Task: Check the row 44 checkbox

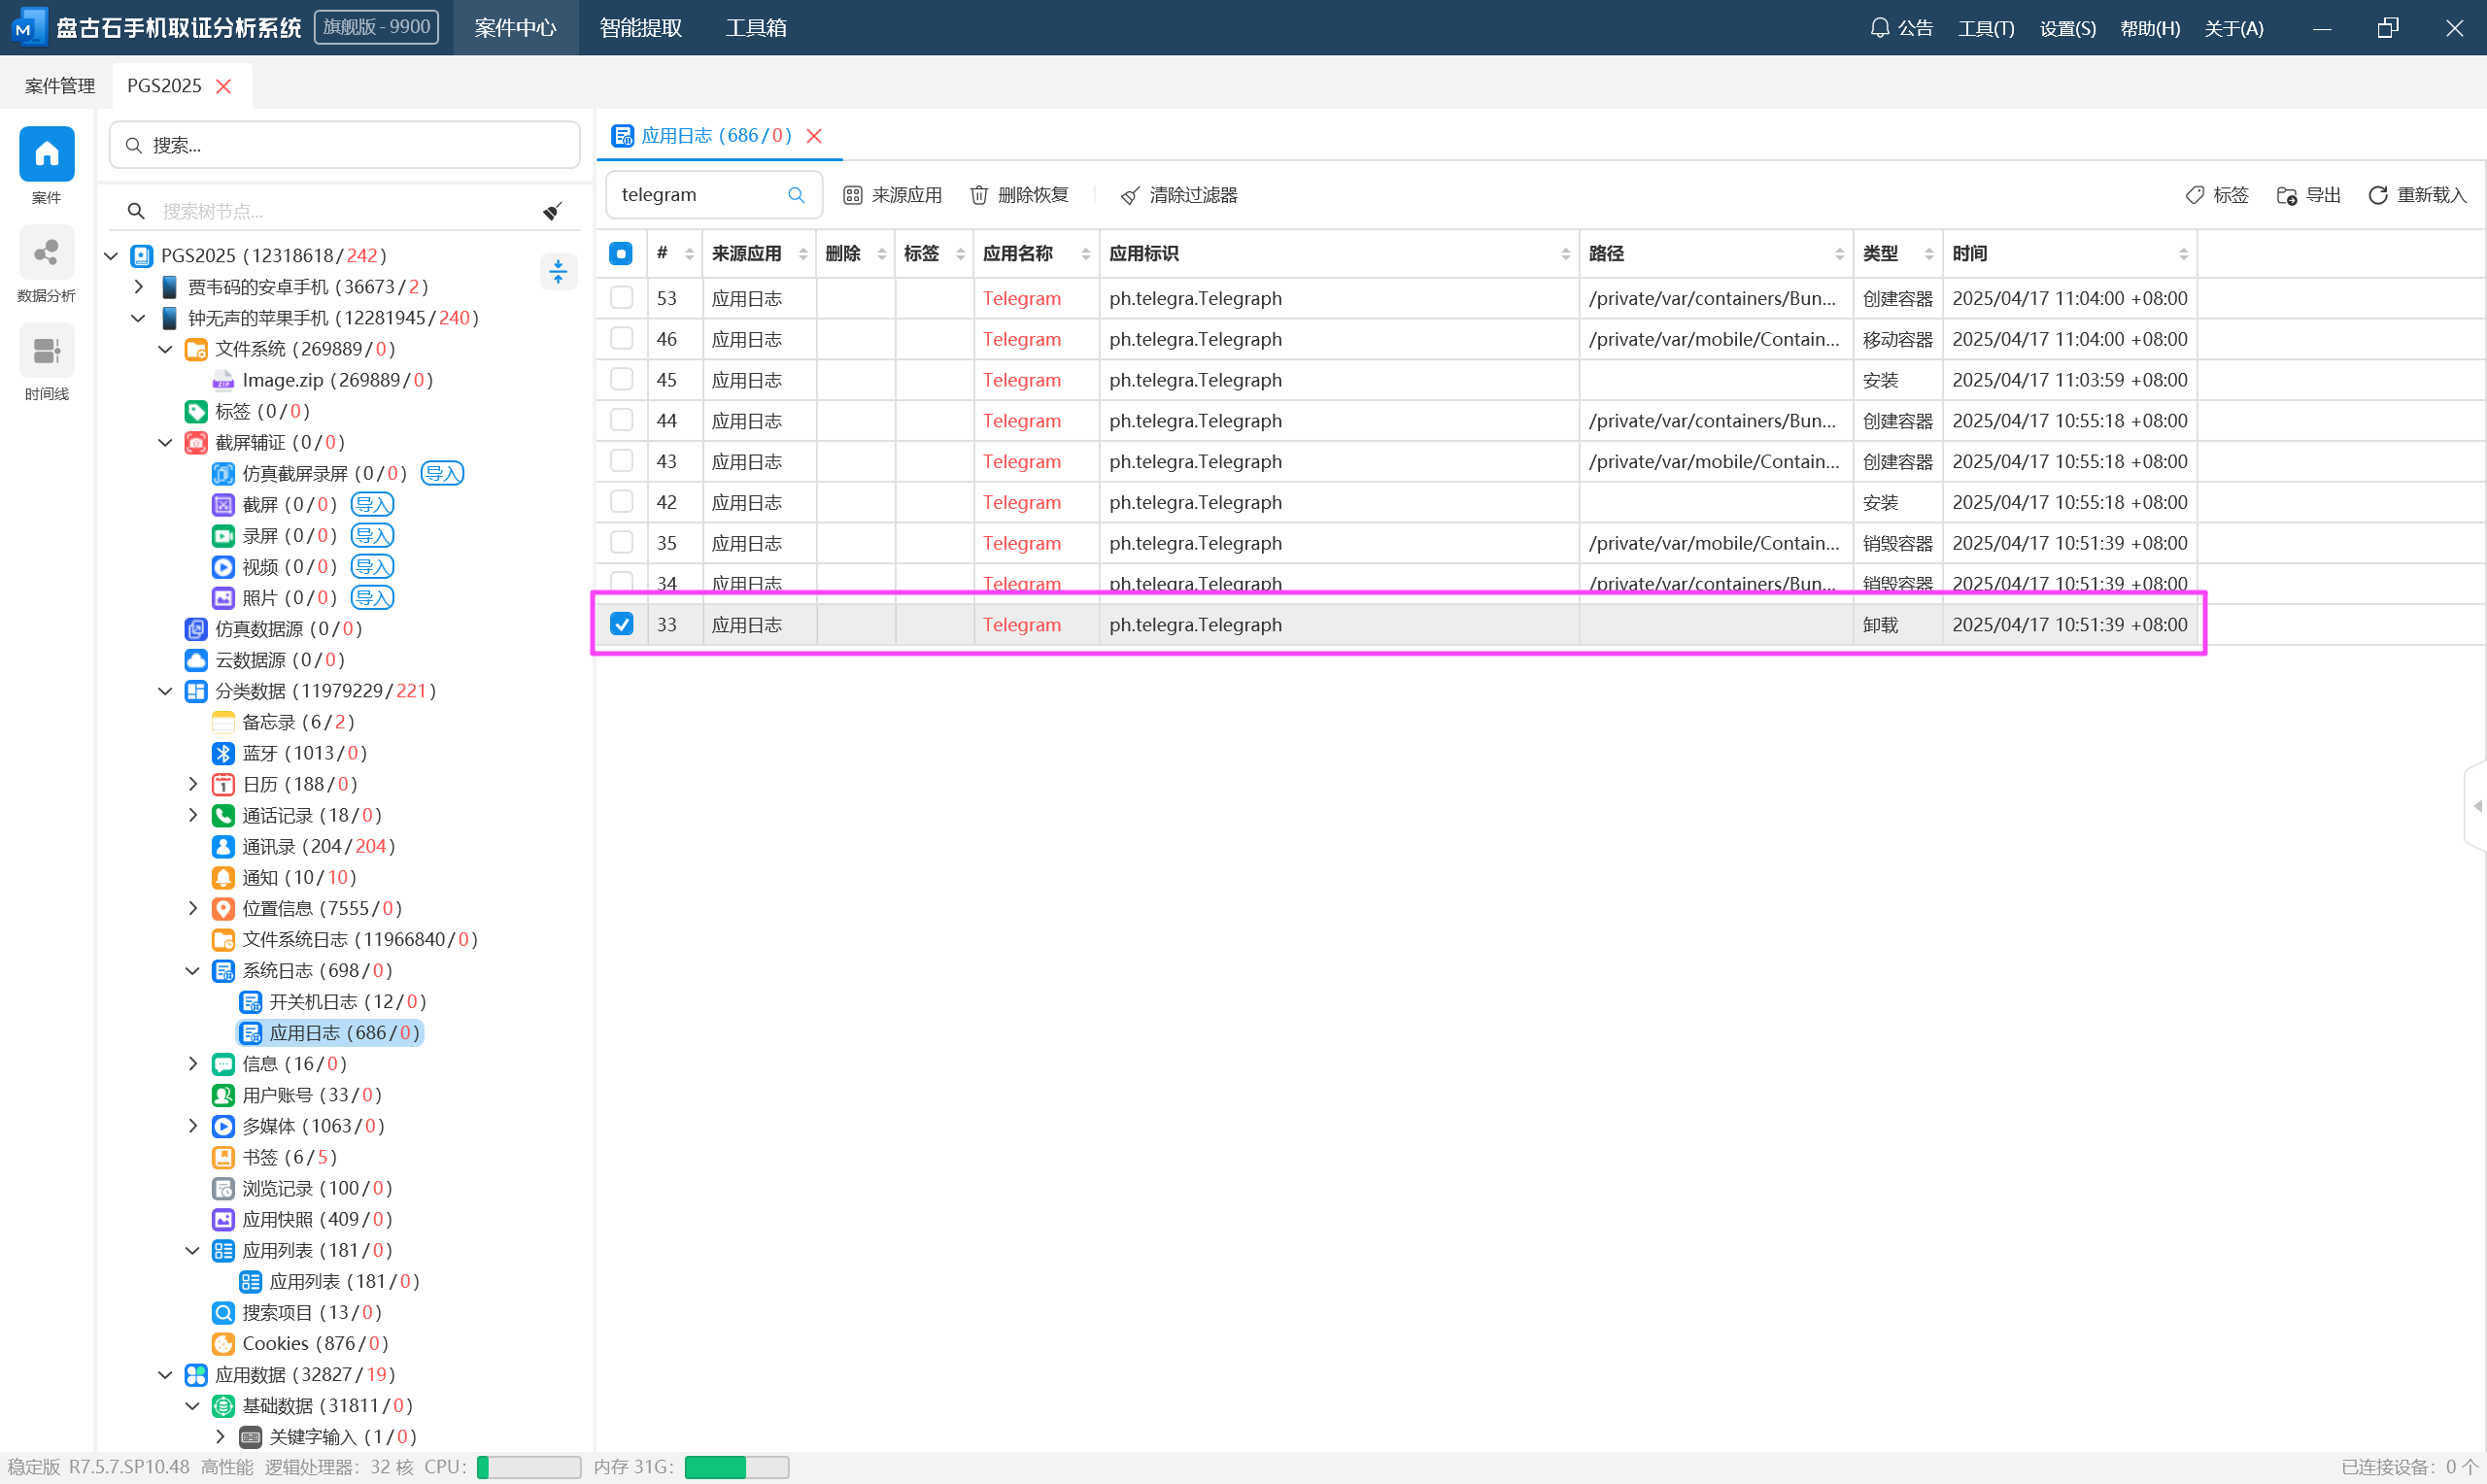Action: click(x=621, y=420)
